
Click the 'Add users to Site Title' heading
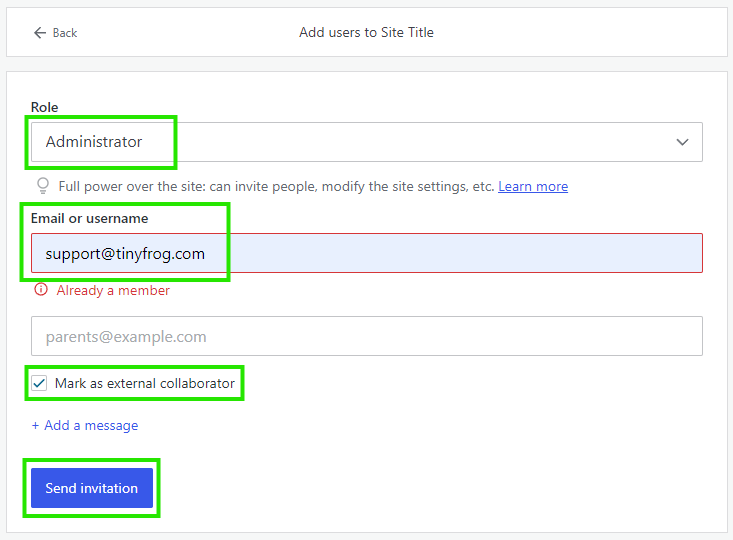pyautogui.click(x=366, y=32)
